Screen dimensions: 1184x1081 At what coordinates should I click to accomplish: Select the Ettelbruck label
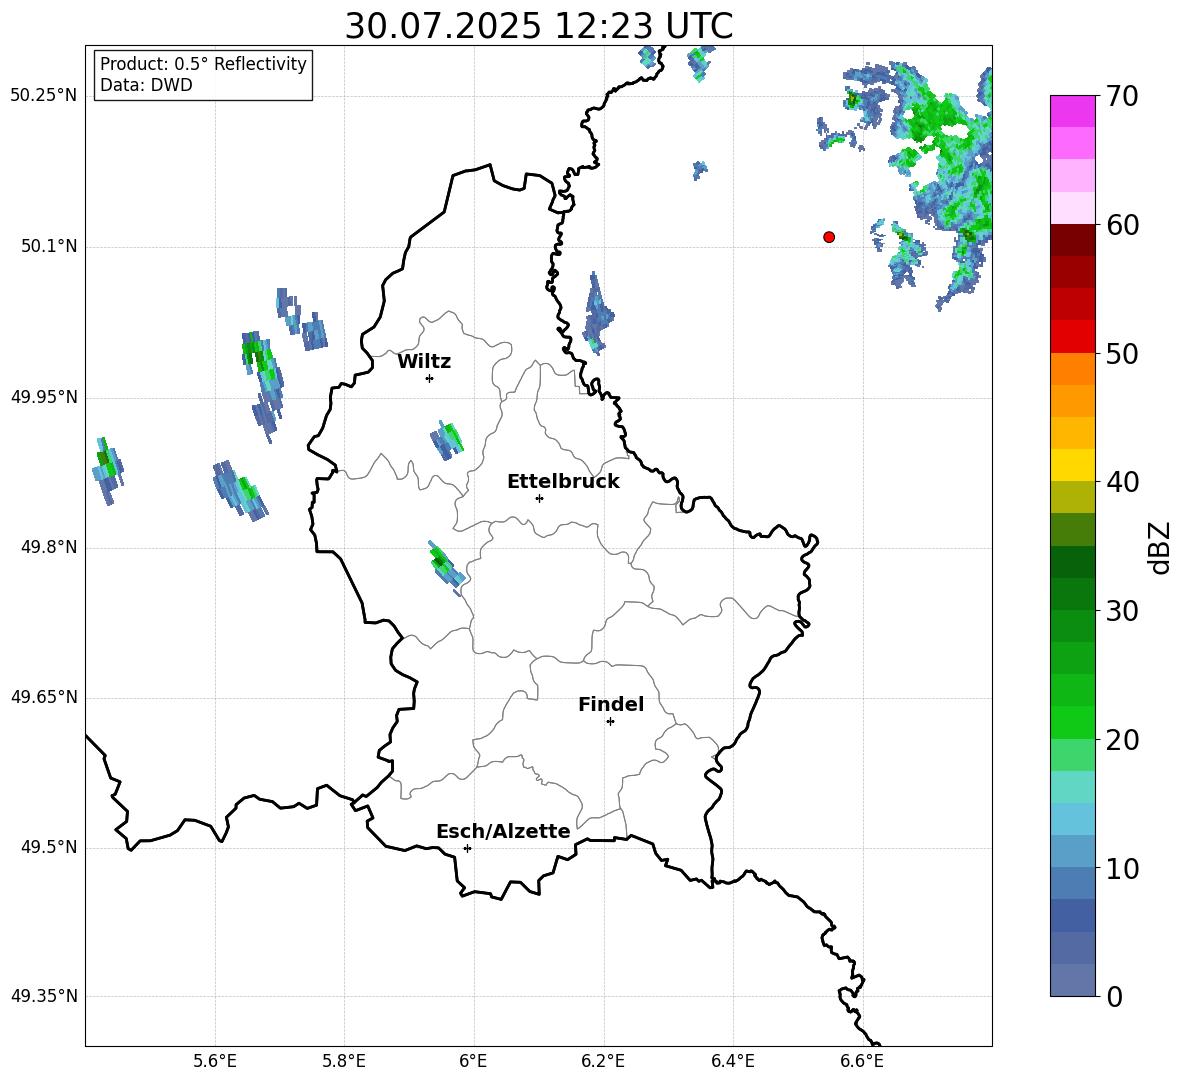coord(563,482)
